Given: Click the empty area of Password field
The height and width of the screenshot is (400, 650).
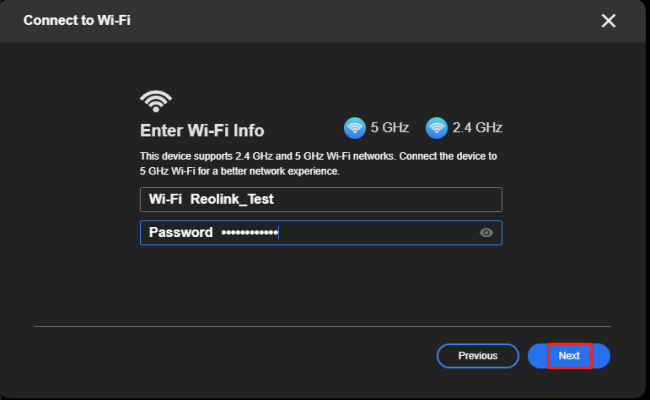Looking at the screenshot, I should (x=380, y=233).
